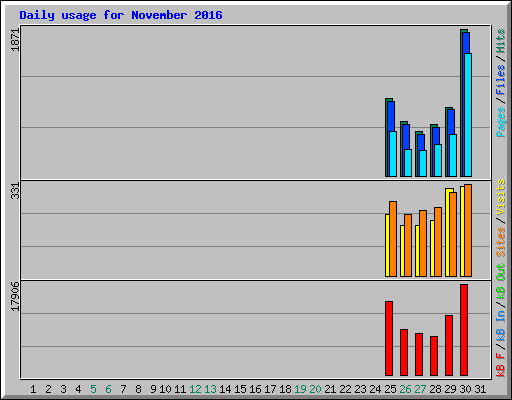This screenshot has height=400, width=512.
Task: Click day 15 on the x-axis
Action: [x=240, y=389]
